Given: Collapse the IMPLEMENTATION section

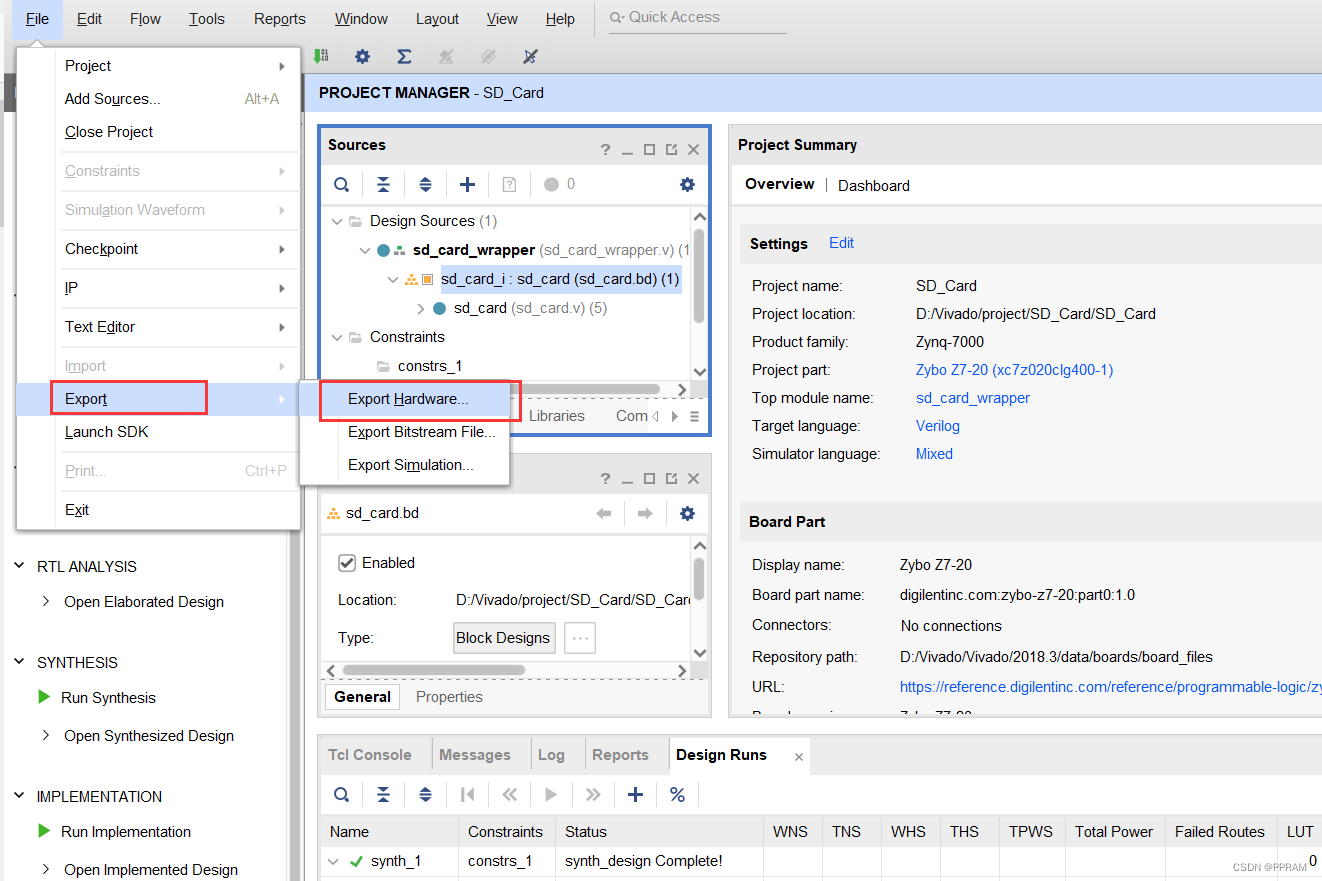Looking at the screenshot, I should (x=19, y=797).
